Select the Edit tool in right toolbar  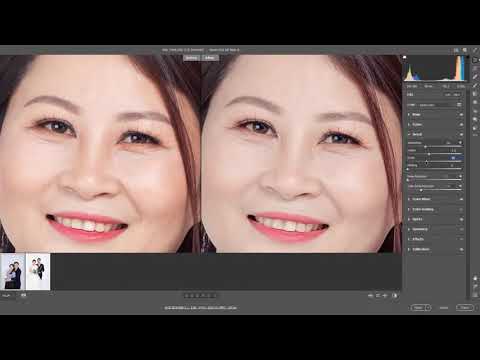475,60
